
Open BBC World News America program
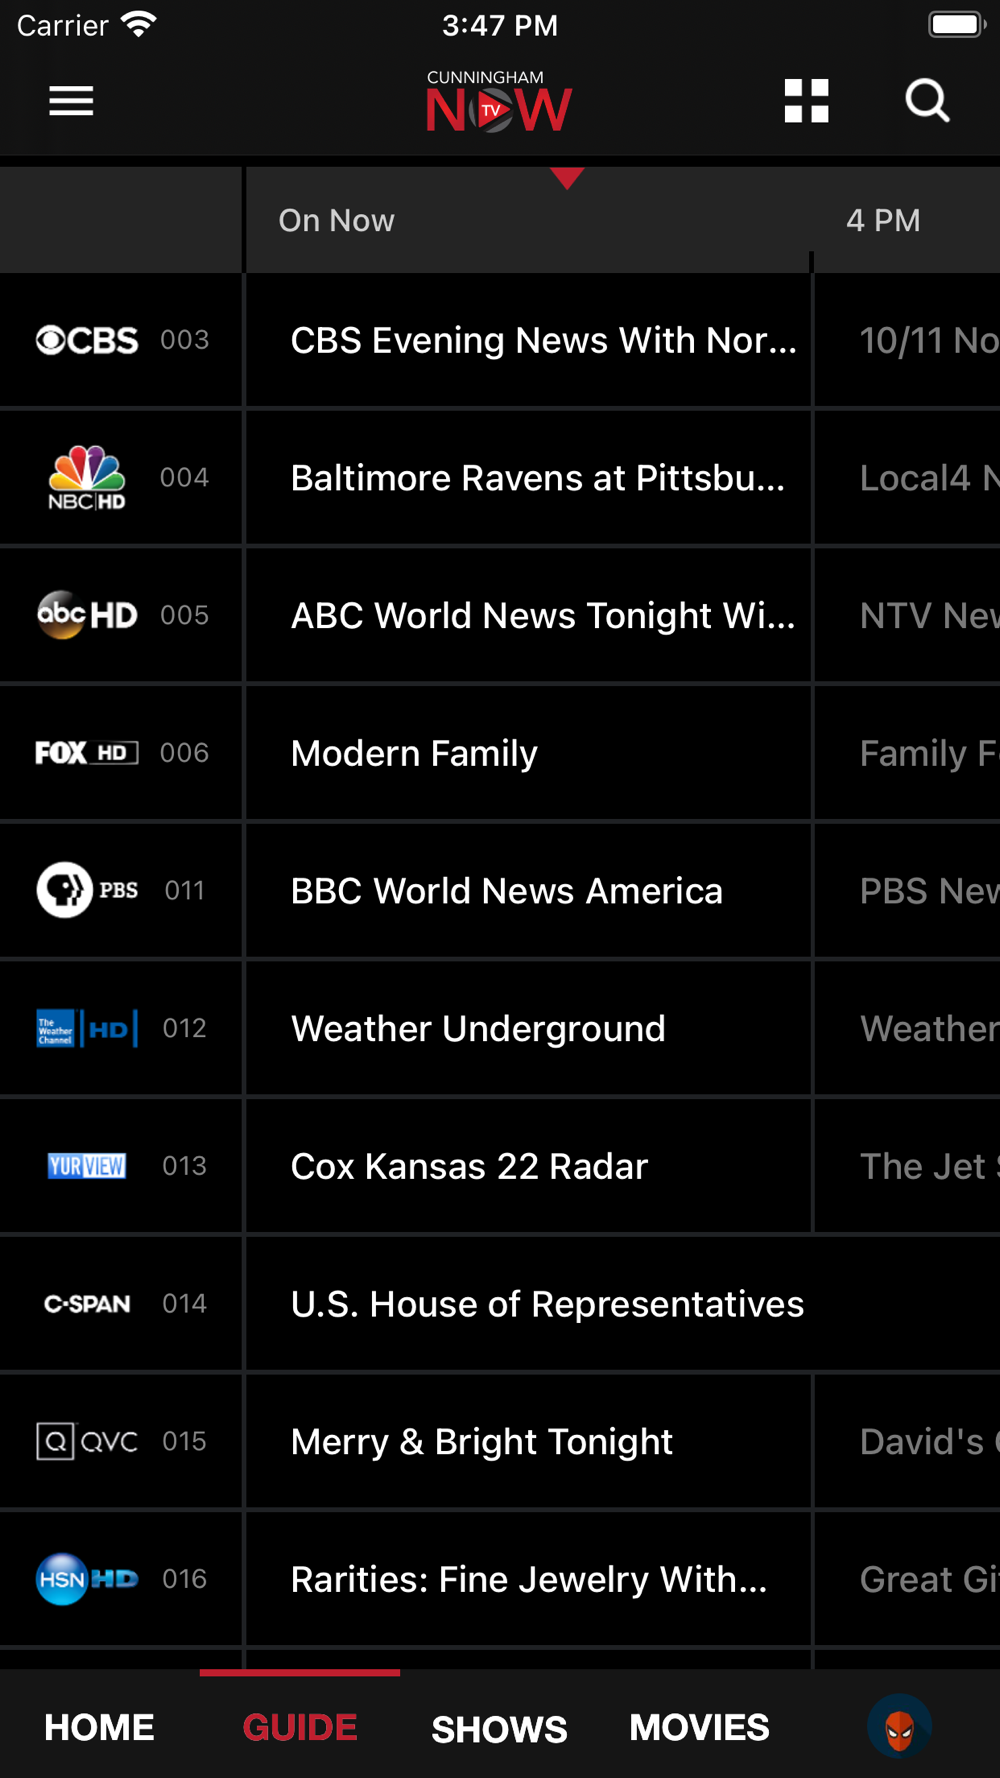[x=528, y=890]
